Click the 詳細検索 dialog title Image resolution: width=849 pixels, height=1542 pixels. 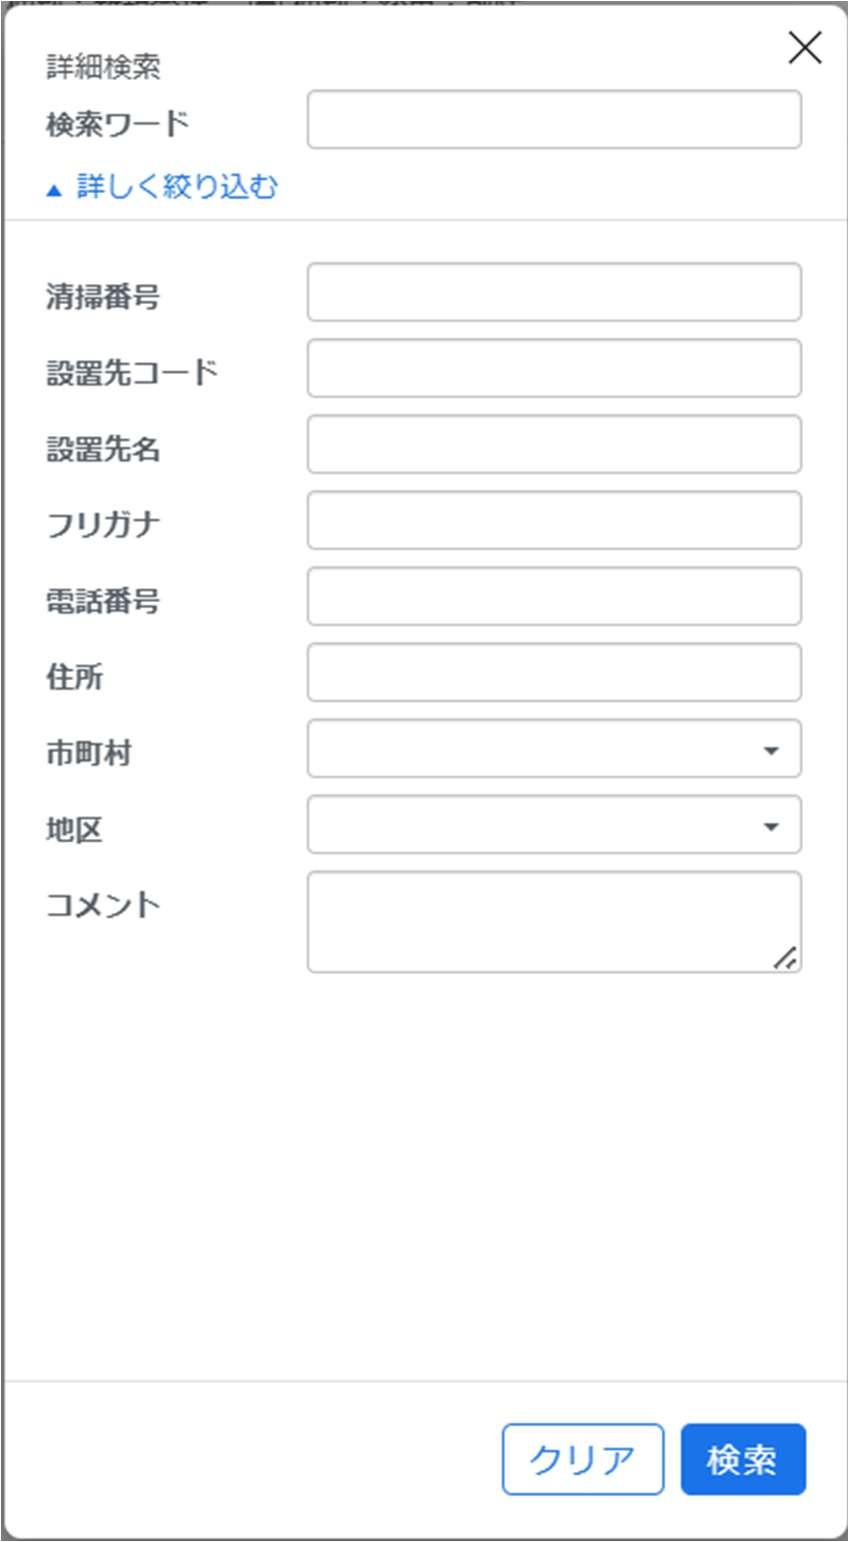(103, 68)
